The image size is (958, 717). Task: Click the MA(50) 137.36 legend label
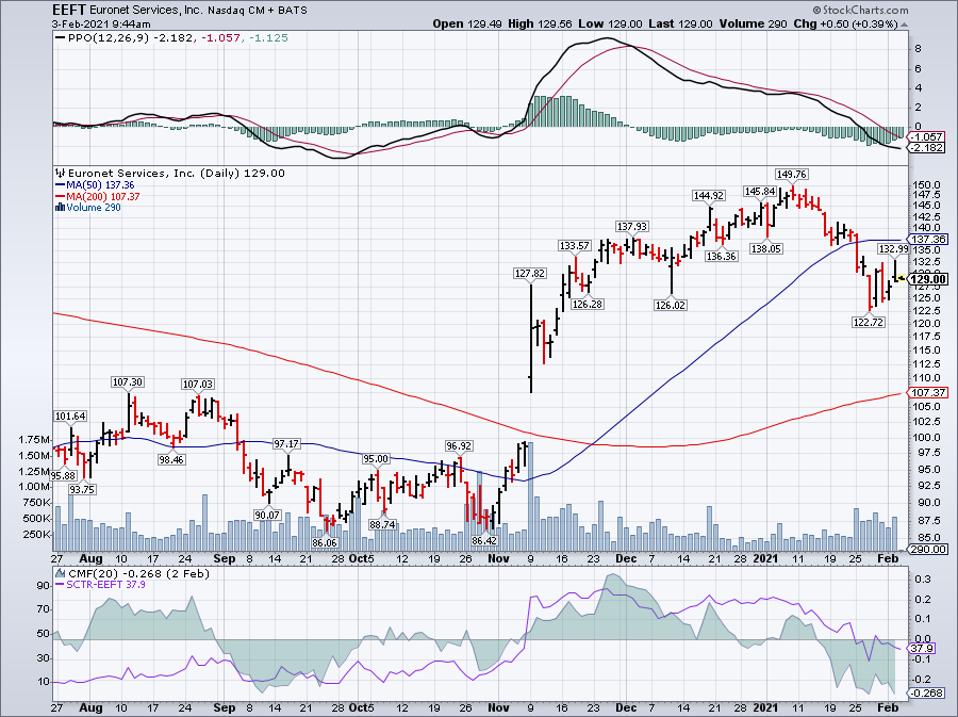click(100, 185)
